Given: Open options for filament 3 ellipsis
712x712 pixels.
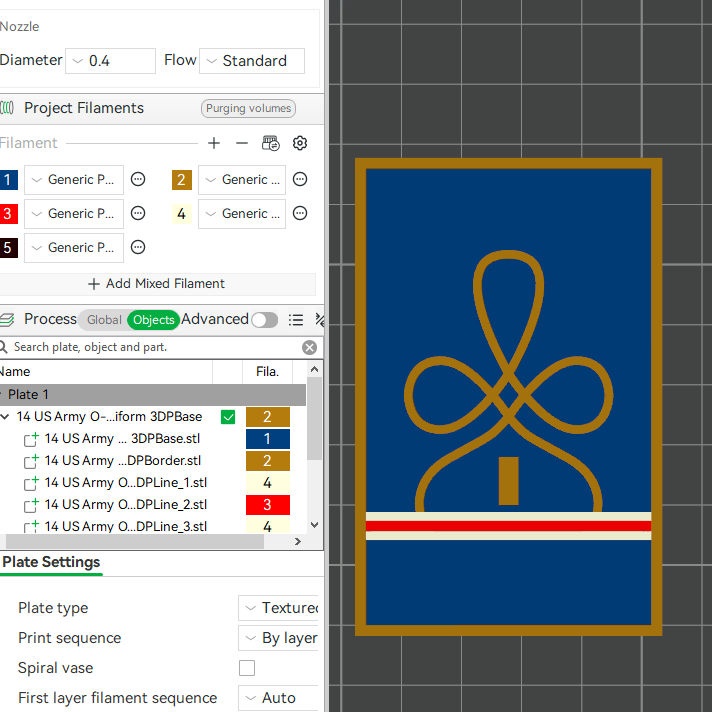Looking at the screenshot, I should (x=138, y=213).
